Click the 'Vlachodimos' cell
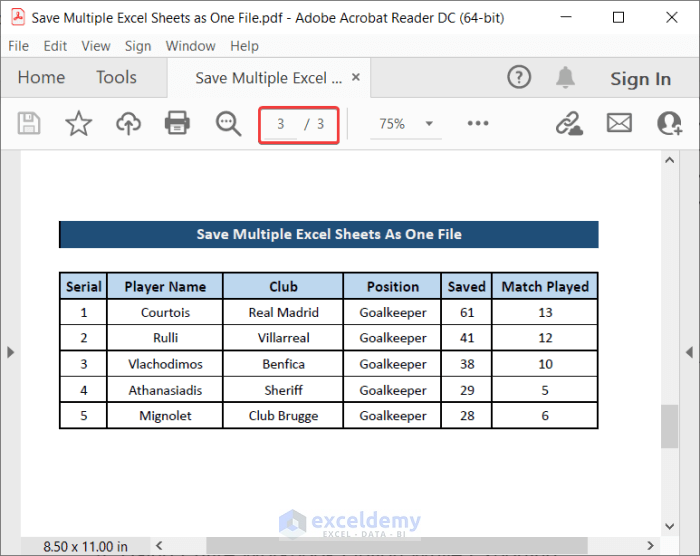The image size is (700, 556). pos(165,364)
